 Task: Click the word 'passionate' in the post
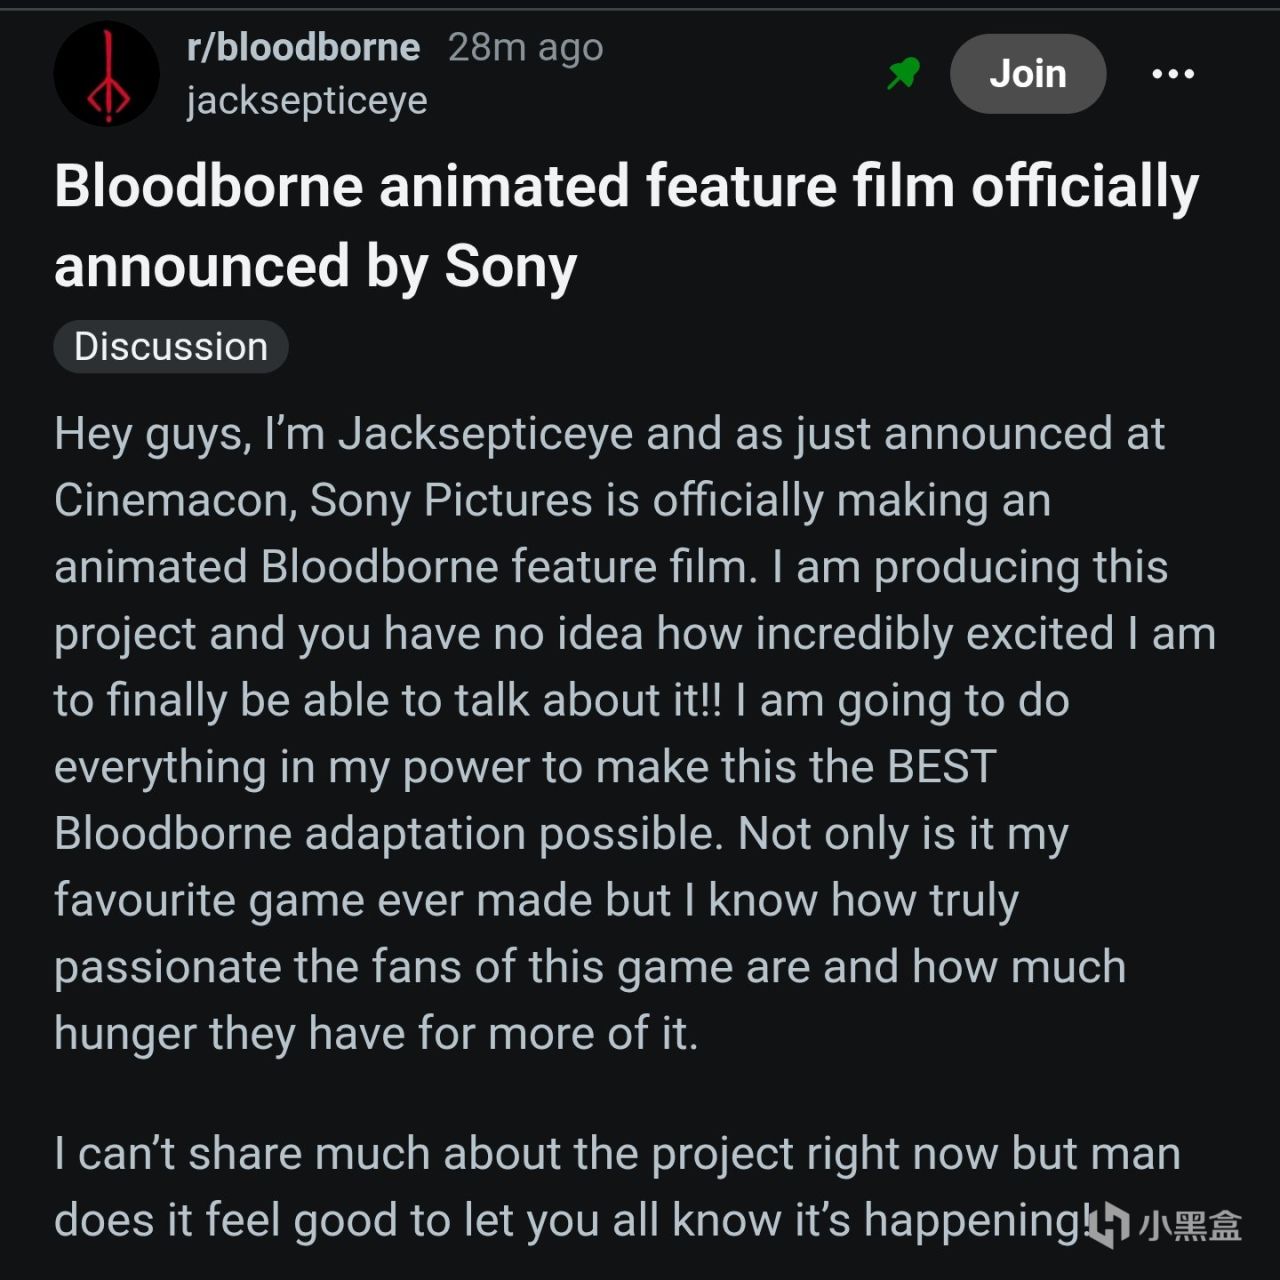[167, 967]
